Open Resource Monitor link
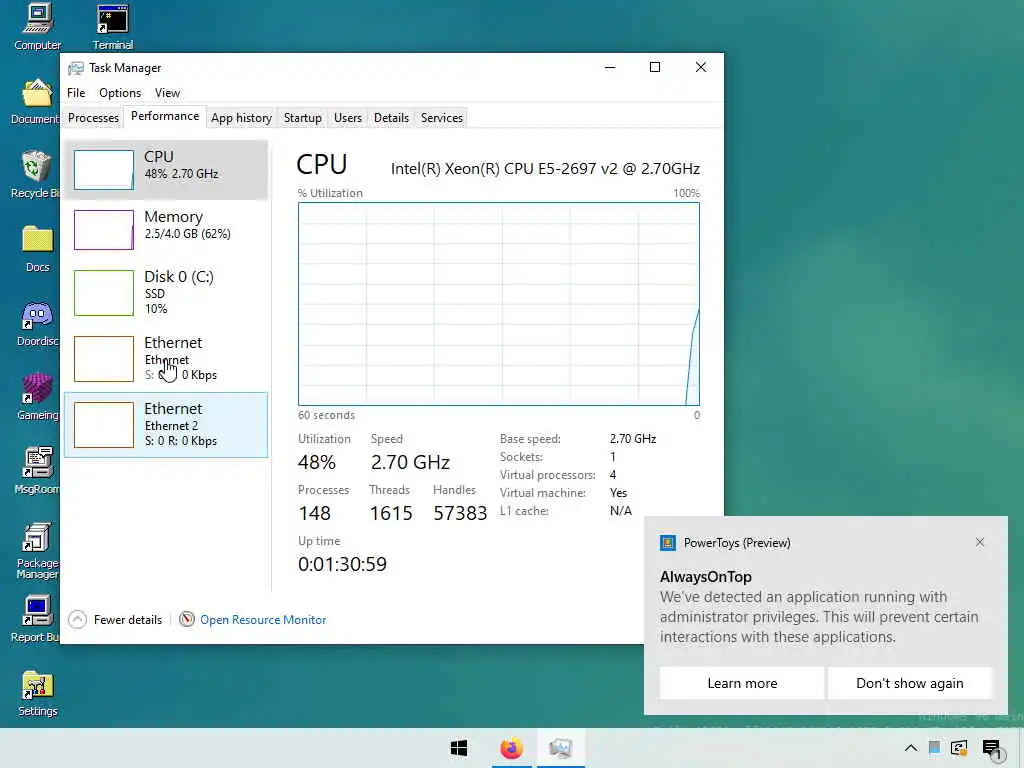This screenshot has height=768, width=1024. click(263, 620)
